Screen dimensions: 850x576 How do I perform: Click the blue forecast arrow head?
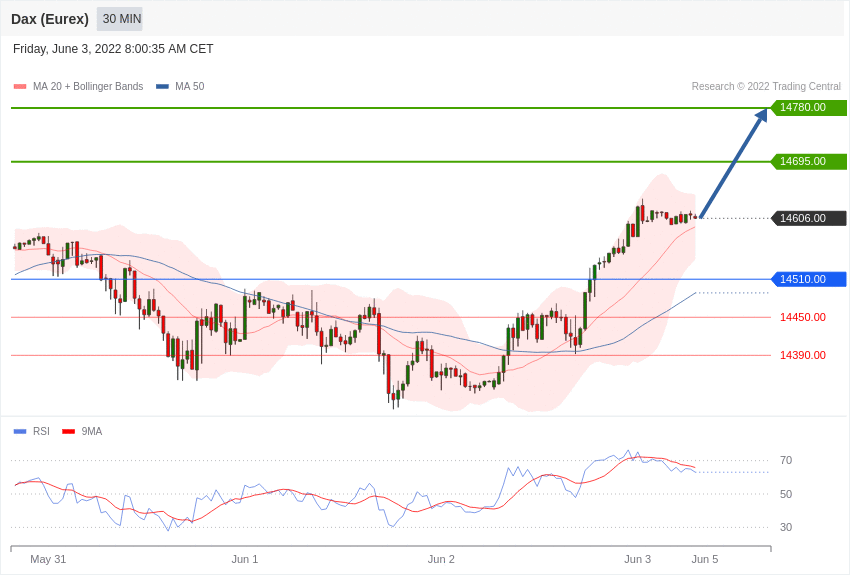762,114
